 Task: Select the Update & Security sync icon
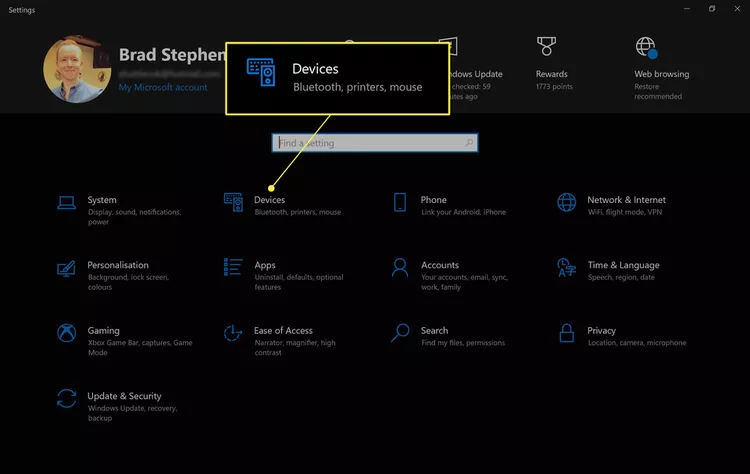[66, 398]
